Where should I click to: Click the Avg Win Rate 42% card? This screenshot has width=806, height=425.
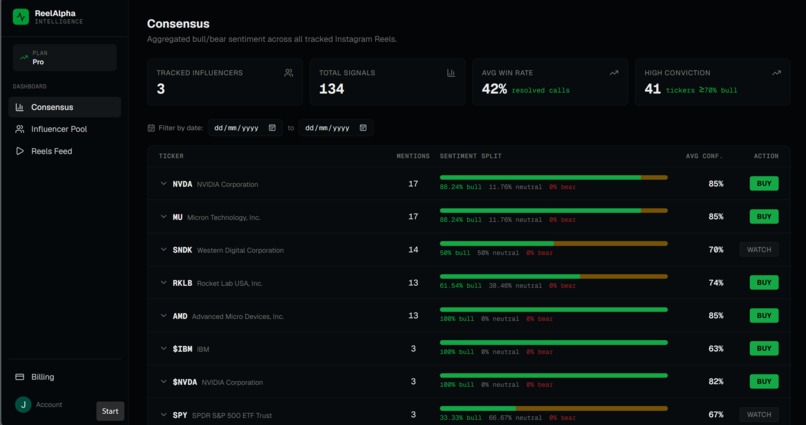(550, 82)
